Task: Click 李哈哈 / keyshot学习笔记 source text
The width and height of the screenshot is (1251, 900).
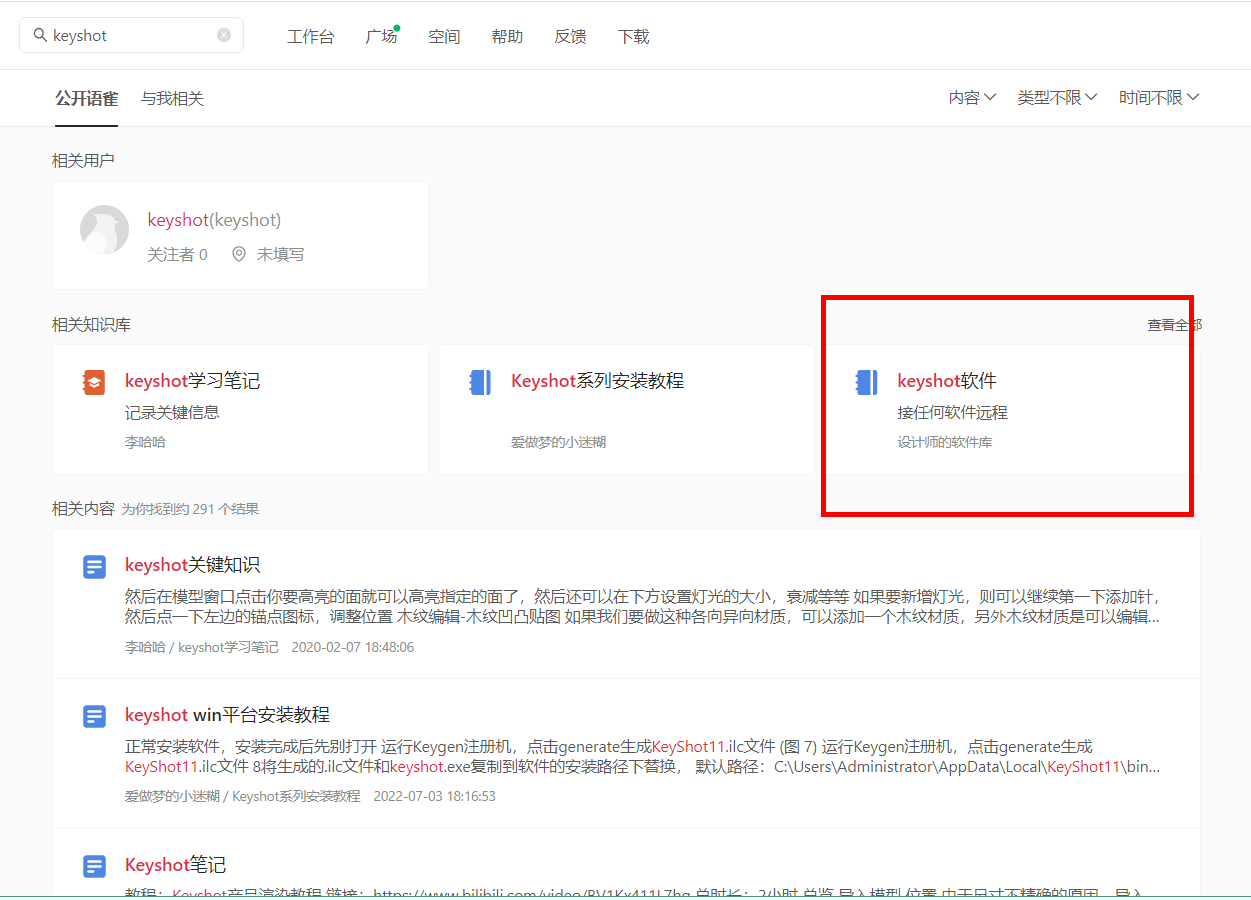Action: (x=202, y=647)
